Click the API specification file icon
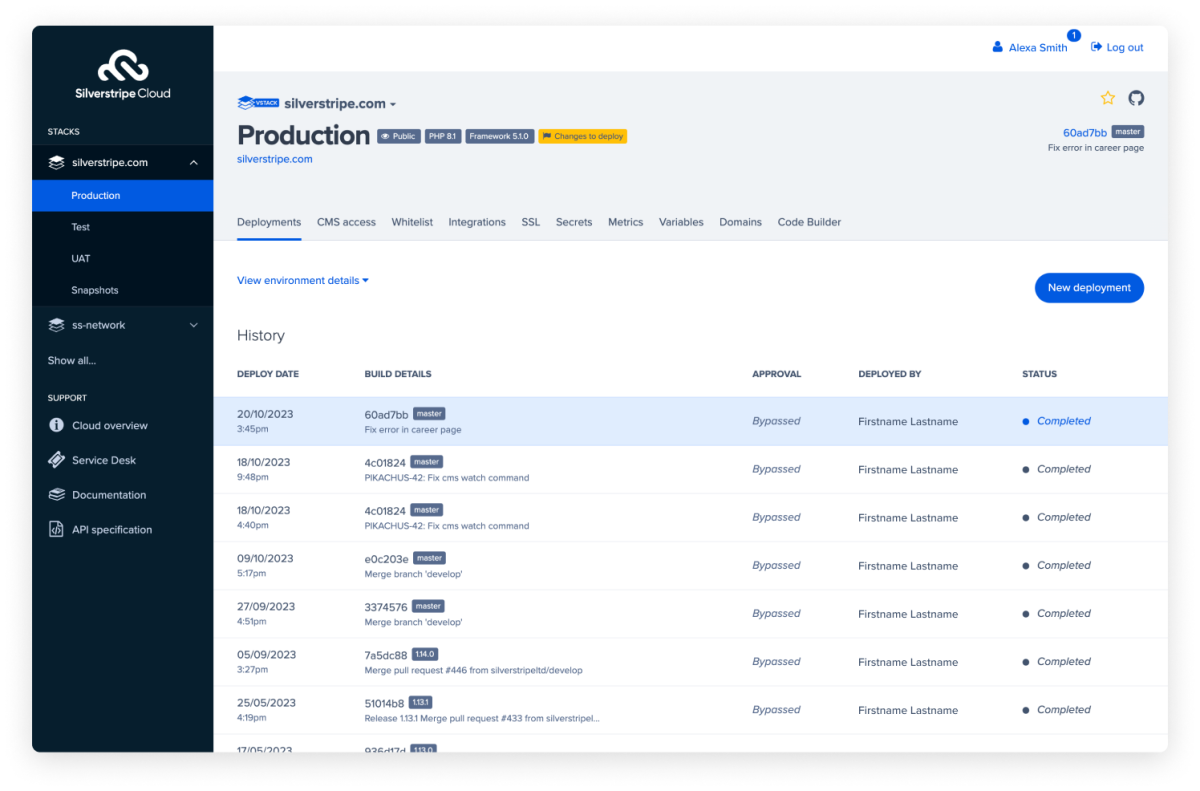Image resolution: width=1200 pixels, height=791 pixels. [x=56, y=530]
